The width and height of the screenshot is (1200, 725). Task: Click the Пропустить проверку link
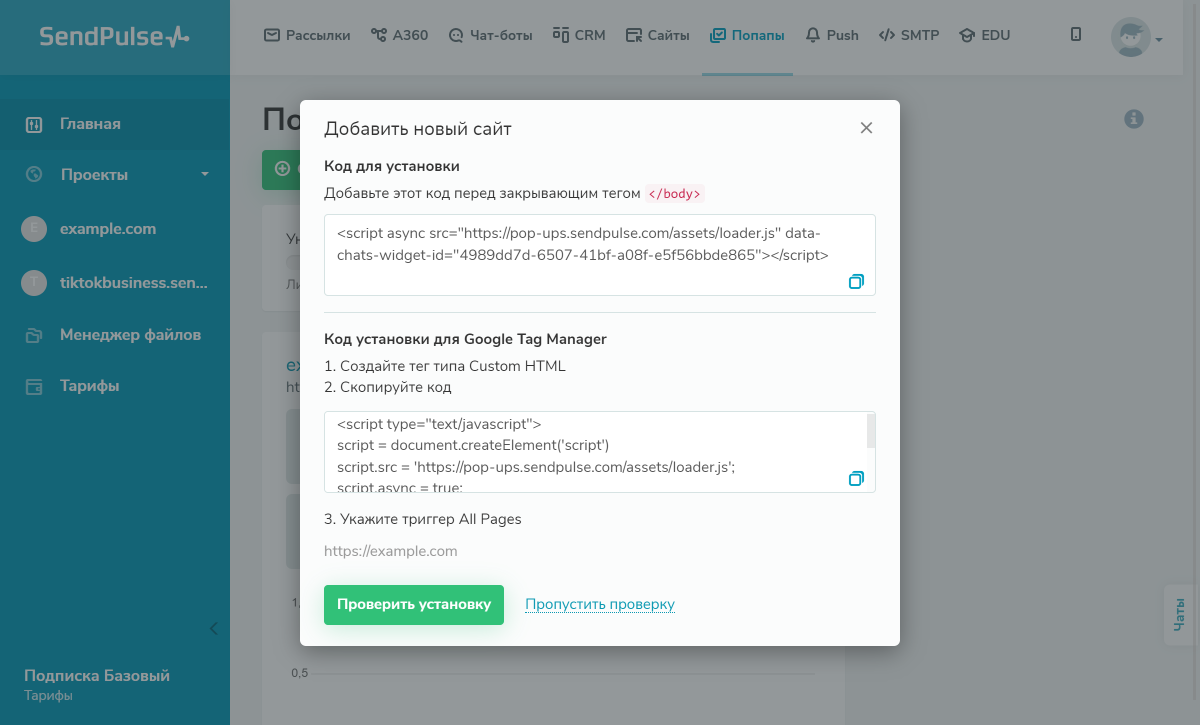[x=600, y=604]
